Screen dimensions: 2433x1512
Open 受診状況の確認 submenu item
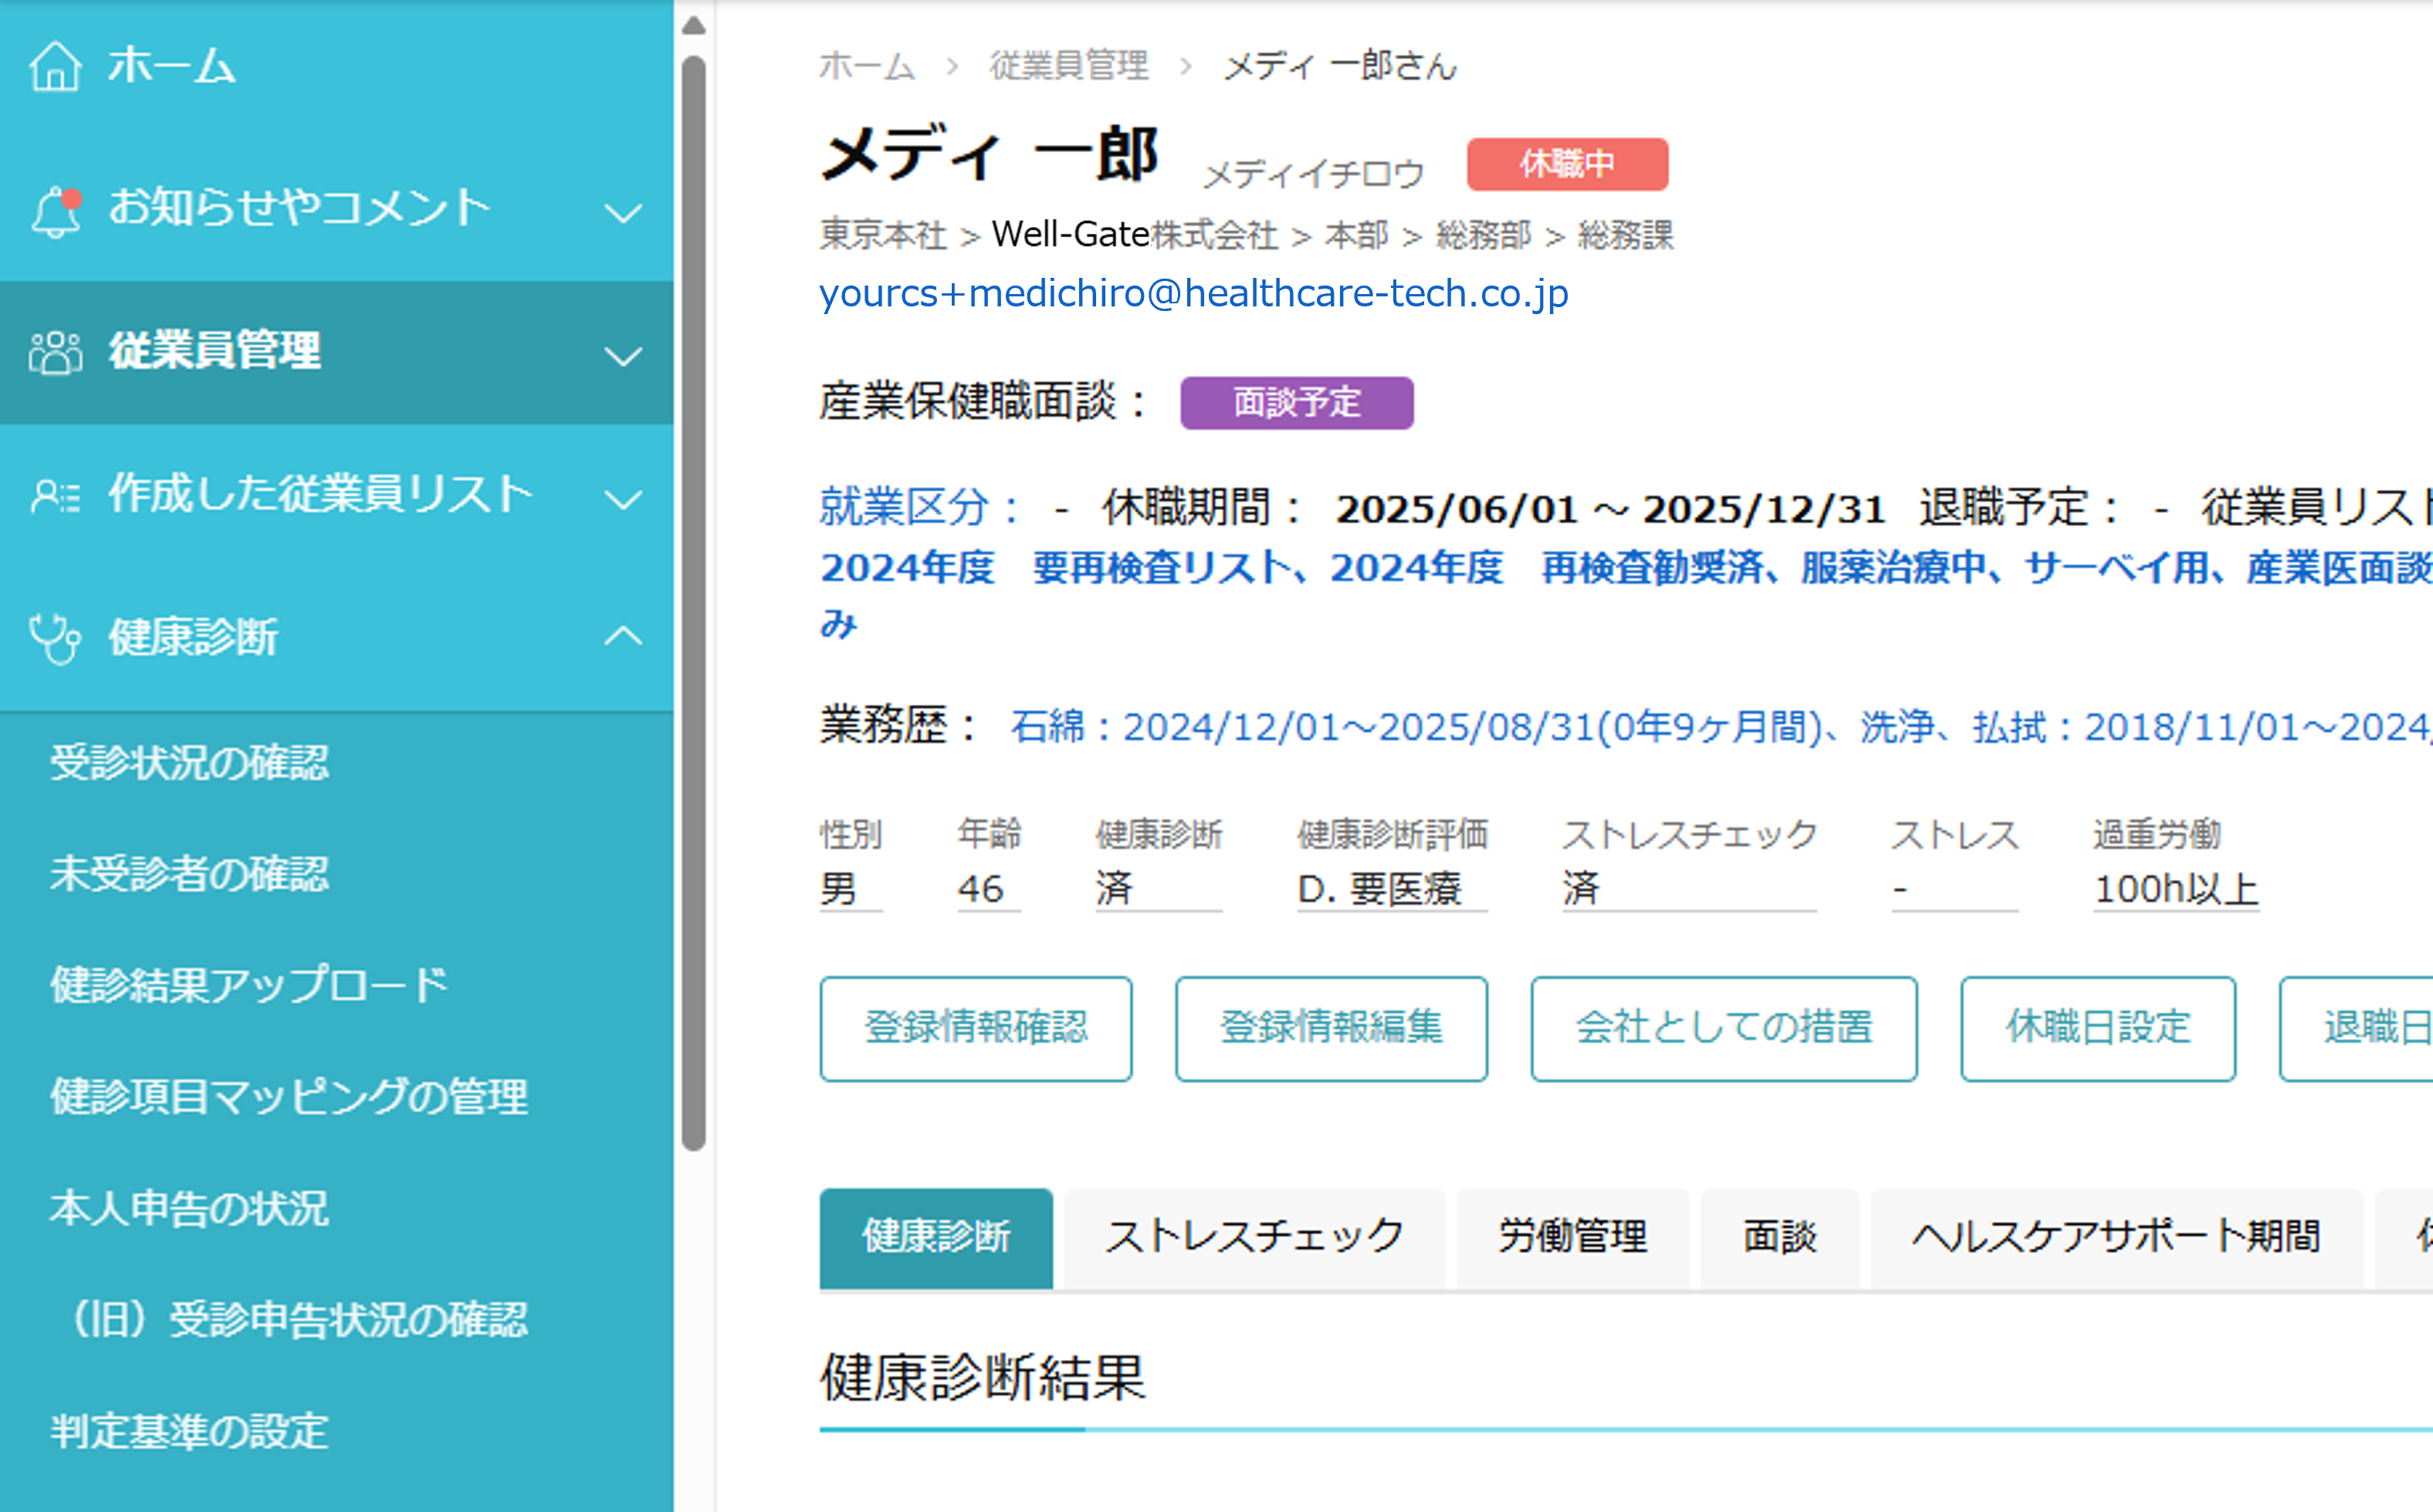tap(190, 763)
